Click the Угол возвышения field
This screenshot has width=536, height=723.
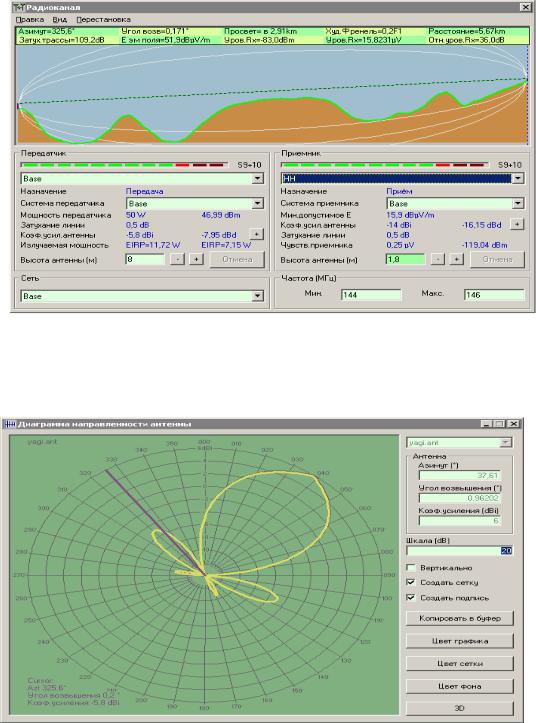click(x=459, y=498)
